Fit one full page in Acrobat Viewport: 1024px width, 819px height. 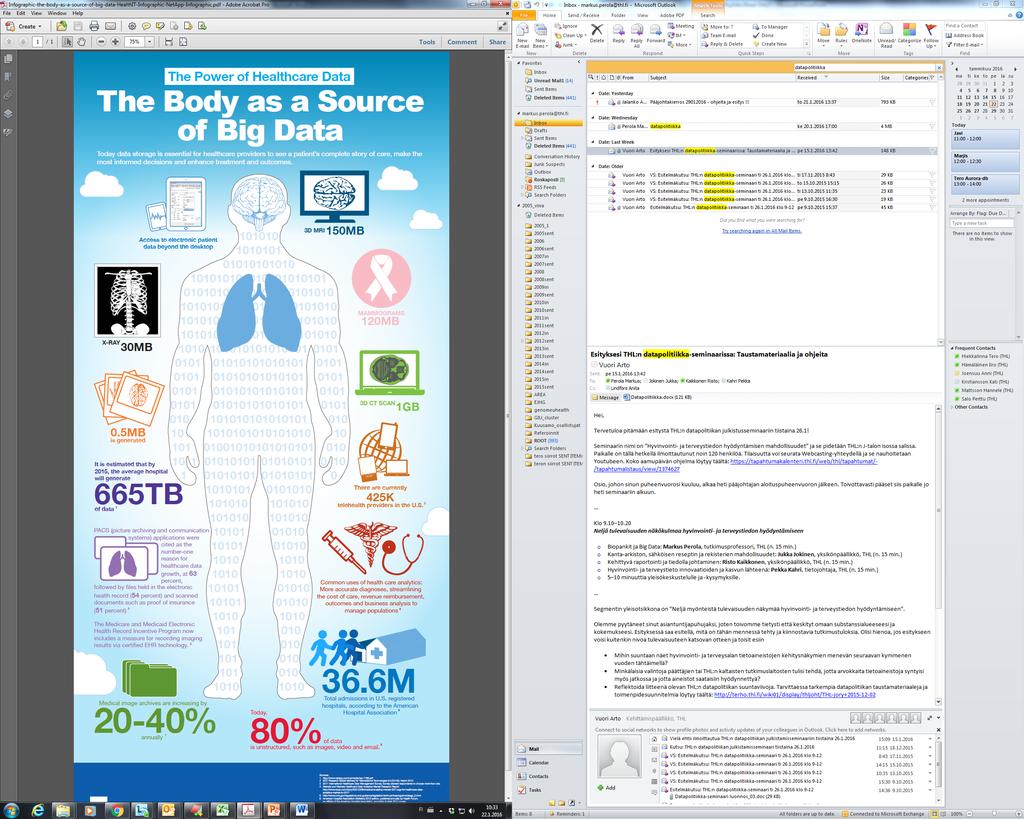click(184, 42)
